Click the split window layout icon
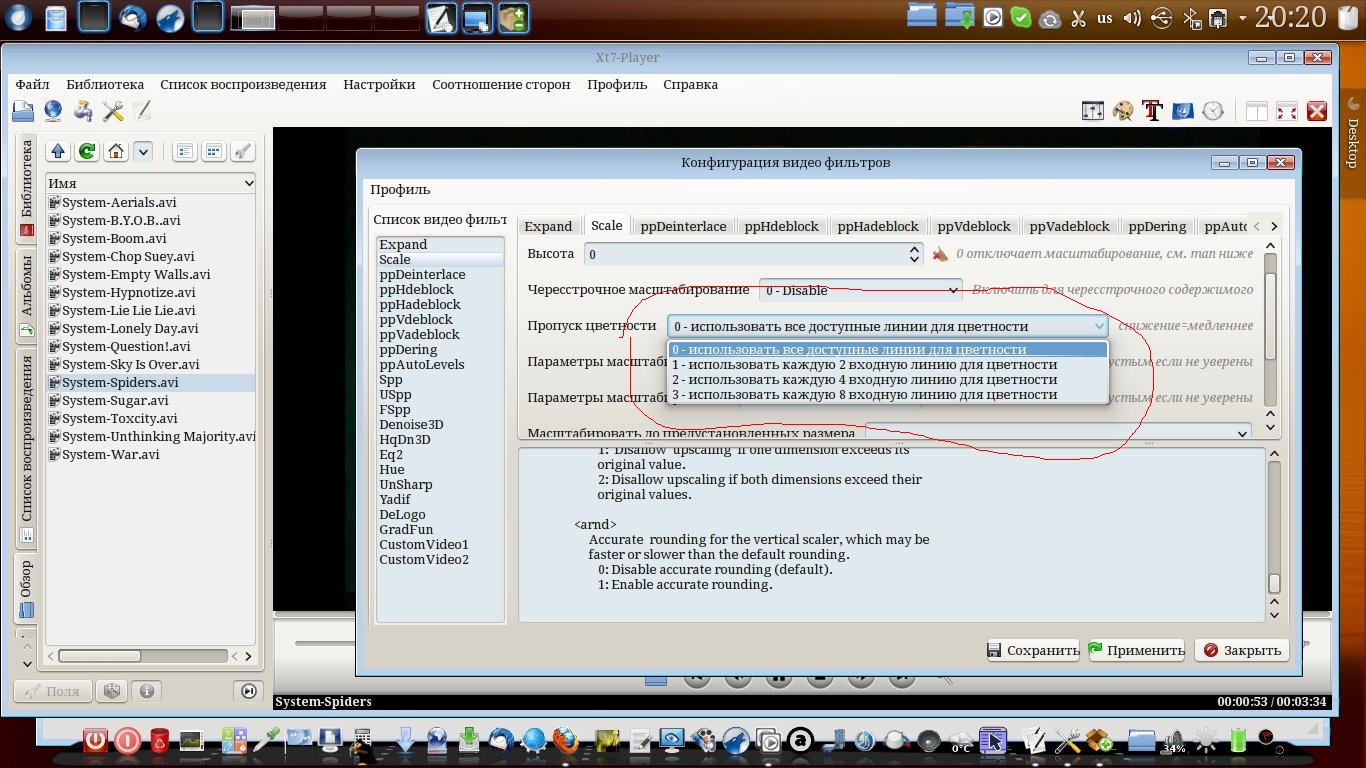The height and width of the screenshot is (768, 1366). point(1257,111)
